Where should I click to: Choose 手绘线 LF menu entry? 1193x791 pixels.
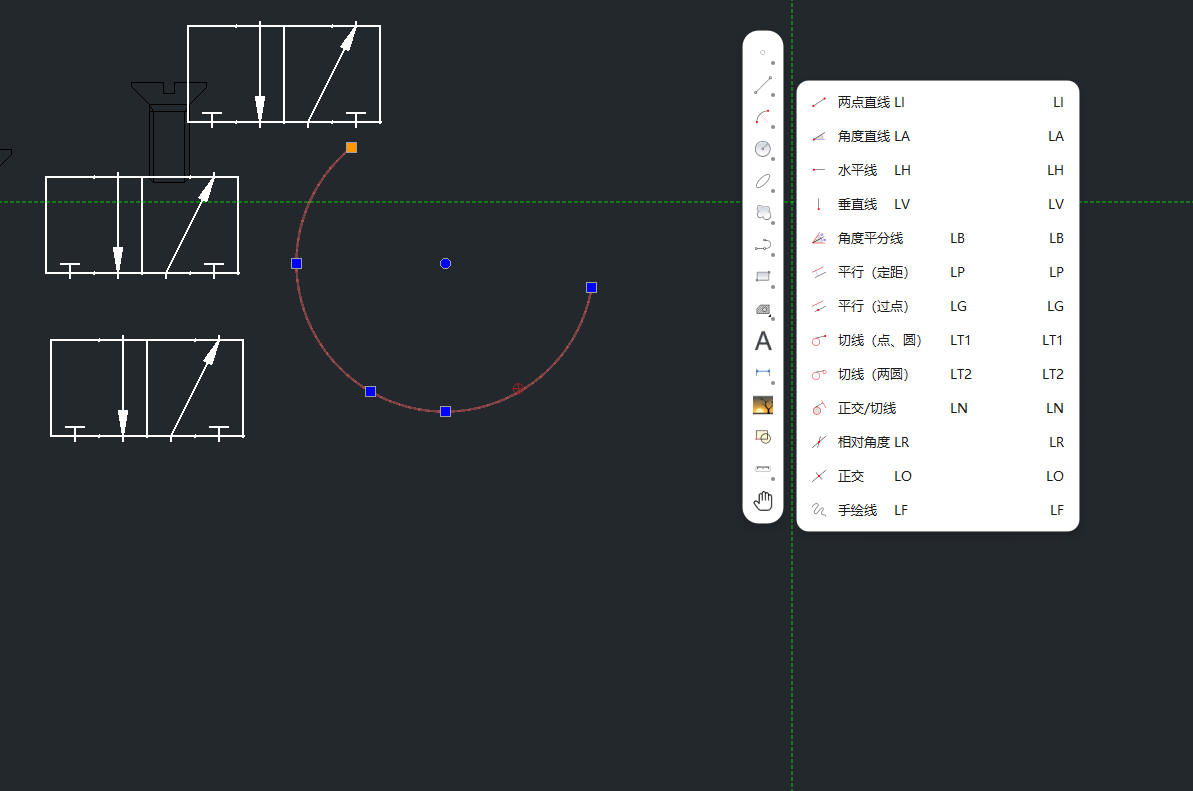pos(937,510)
